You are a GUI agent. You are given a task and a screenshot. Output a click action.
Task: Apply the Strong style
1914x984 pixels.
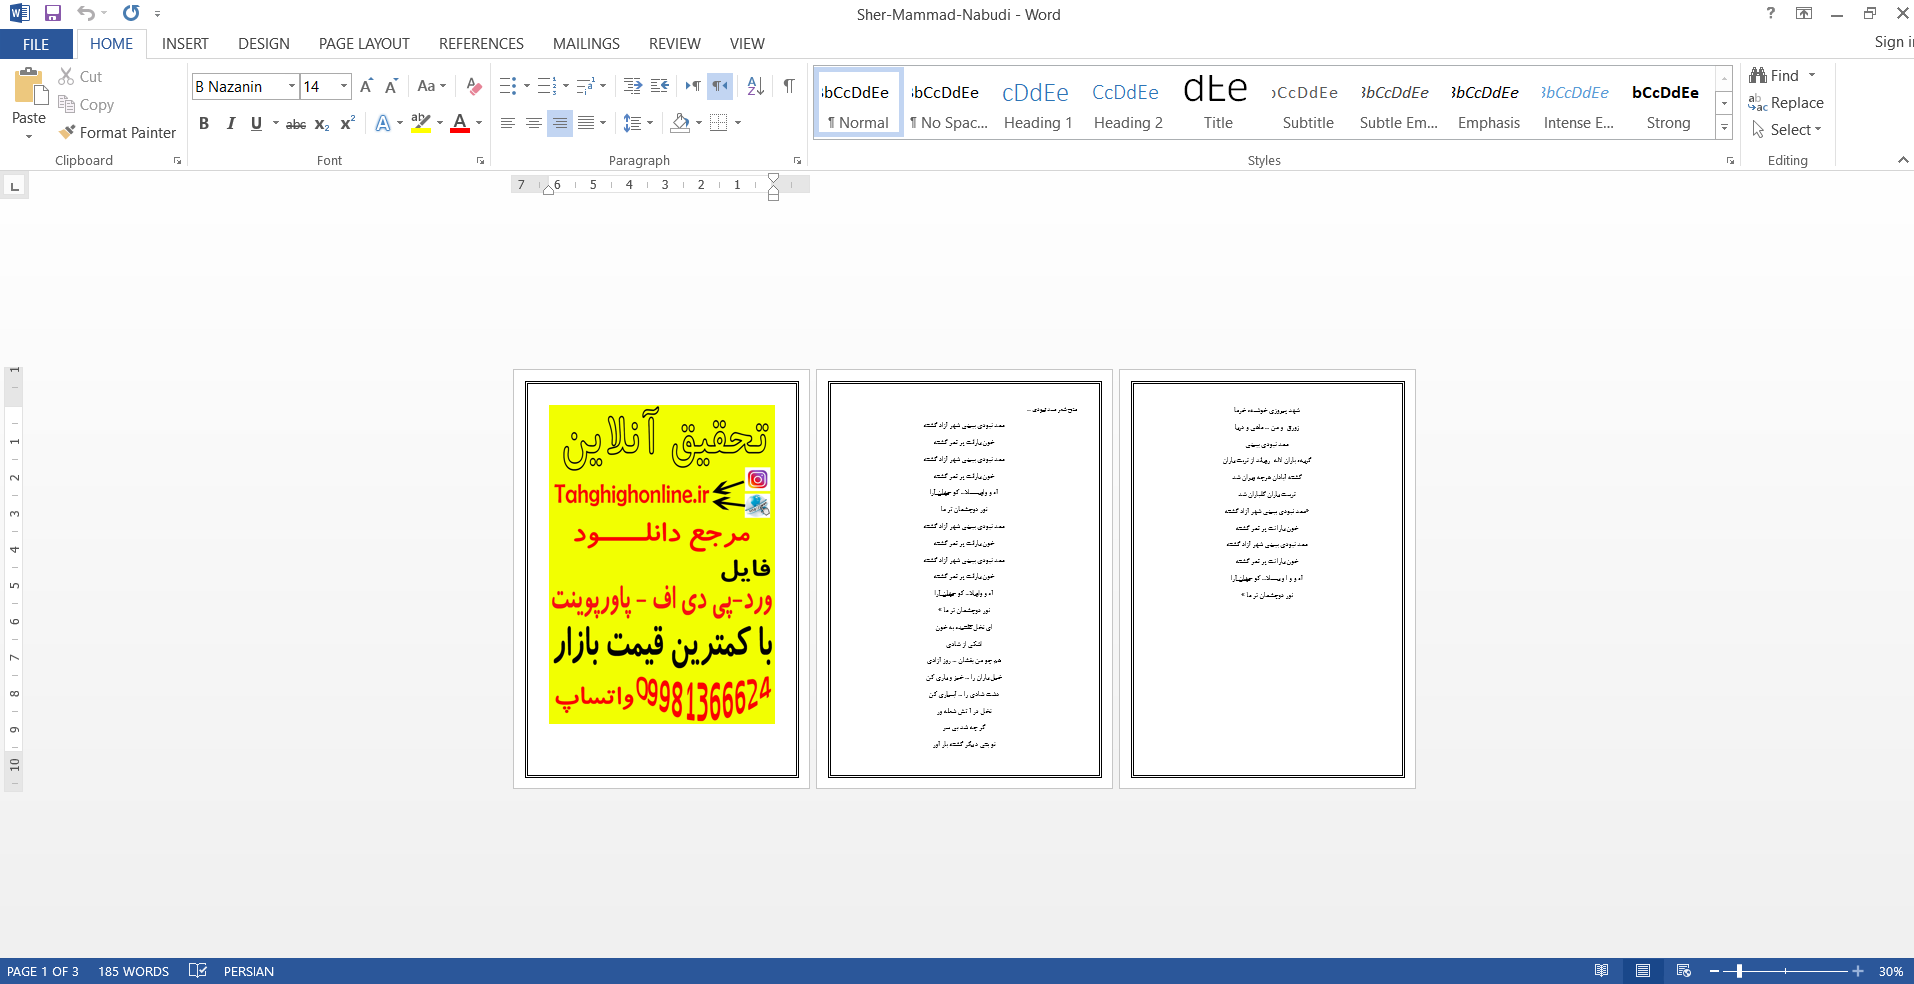pos(1668,103)
